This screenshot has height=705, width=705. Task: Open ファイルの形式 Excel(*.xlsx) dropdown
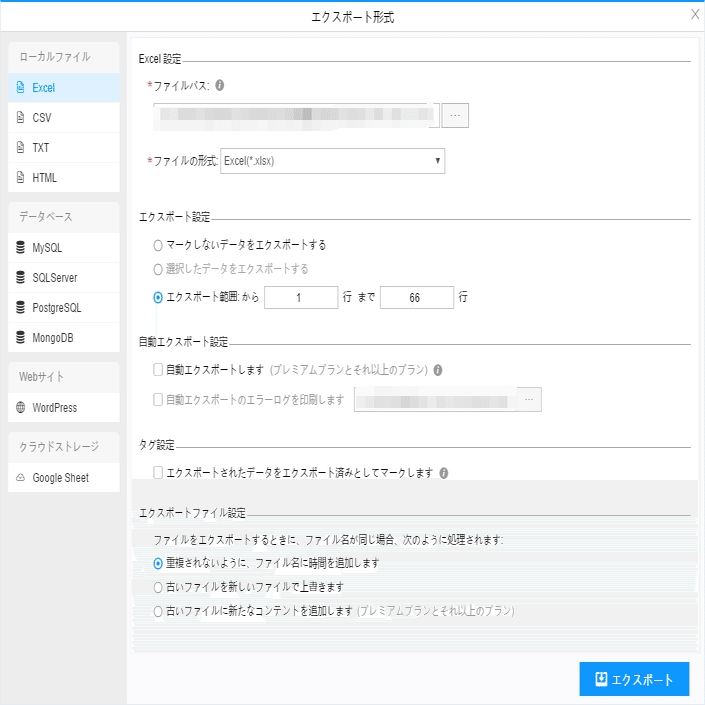coord(332,161)
